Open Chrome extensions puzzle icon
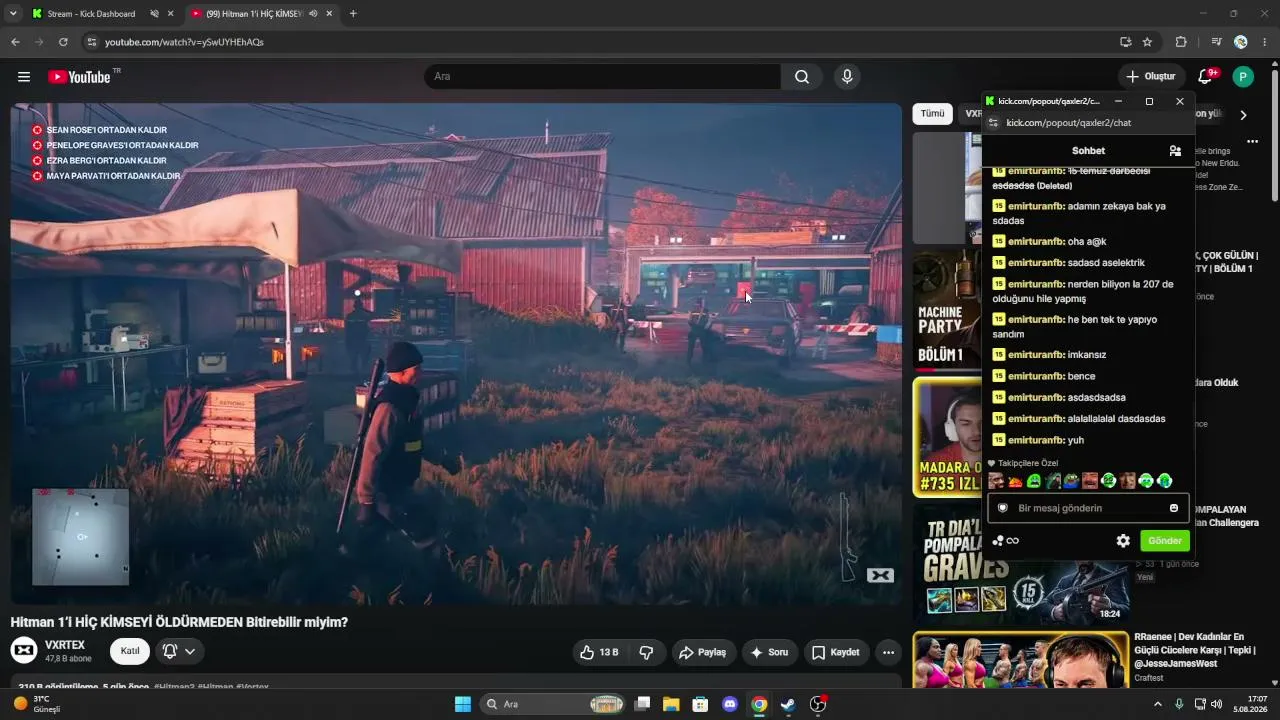This screenshot has height=720, width=1280. (x=1181, y=42)
